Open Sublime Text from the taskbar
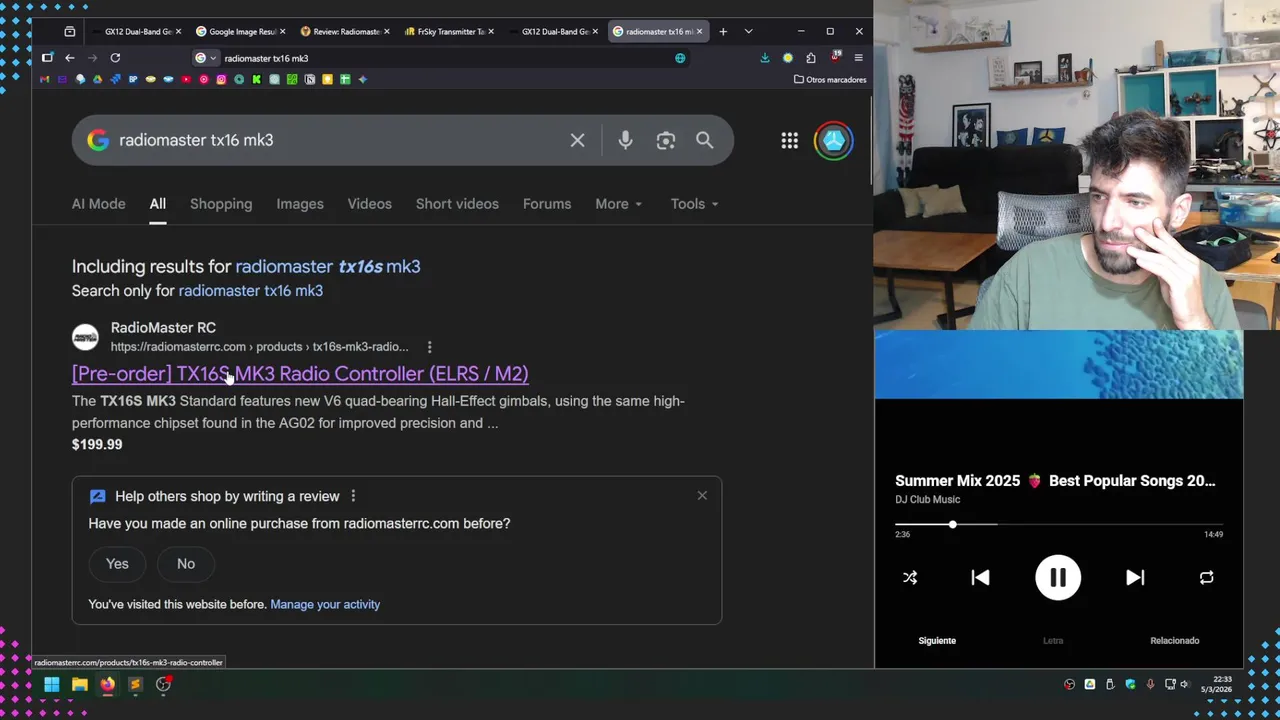1280x720 pixels. pos(135,684)
